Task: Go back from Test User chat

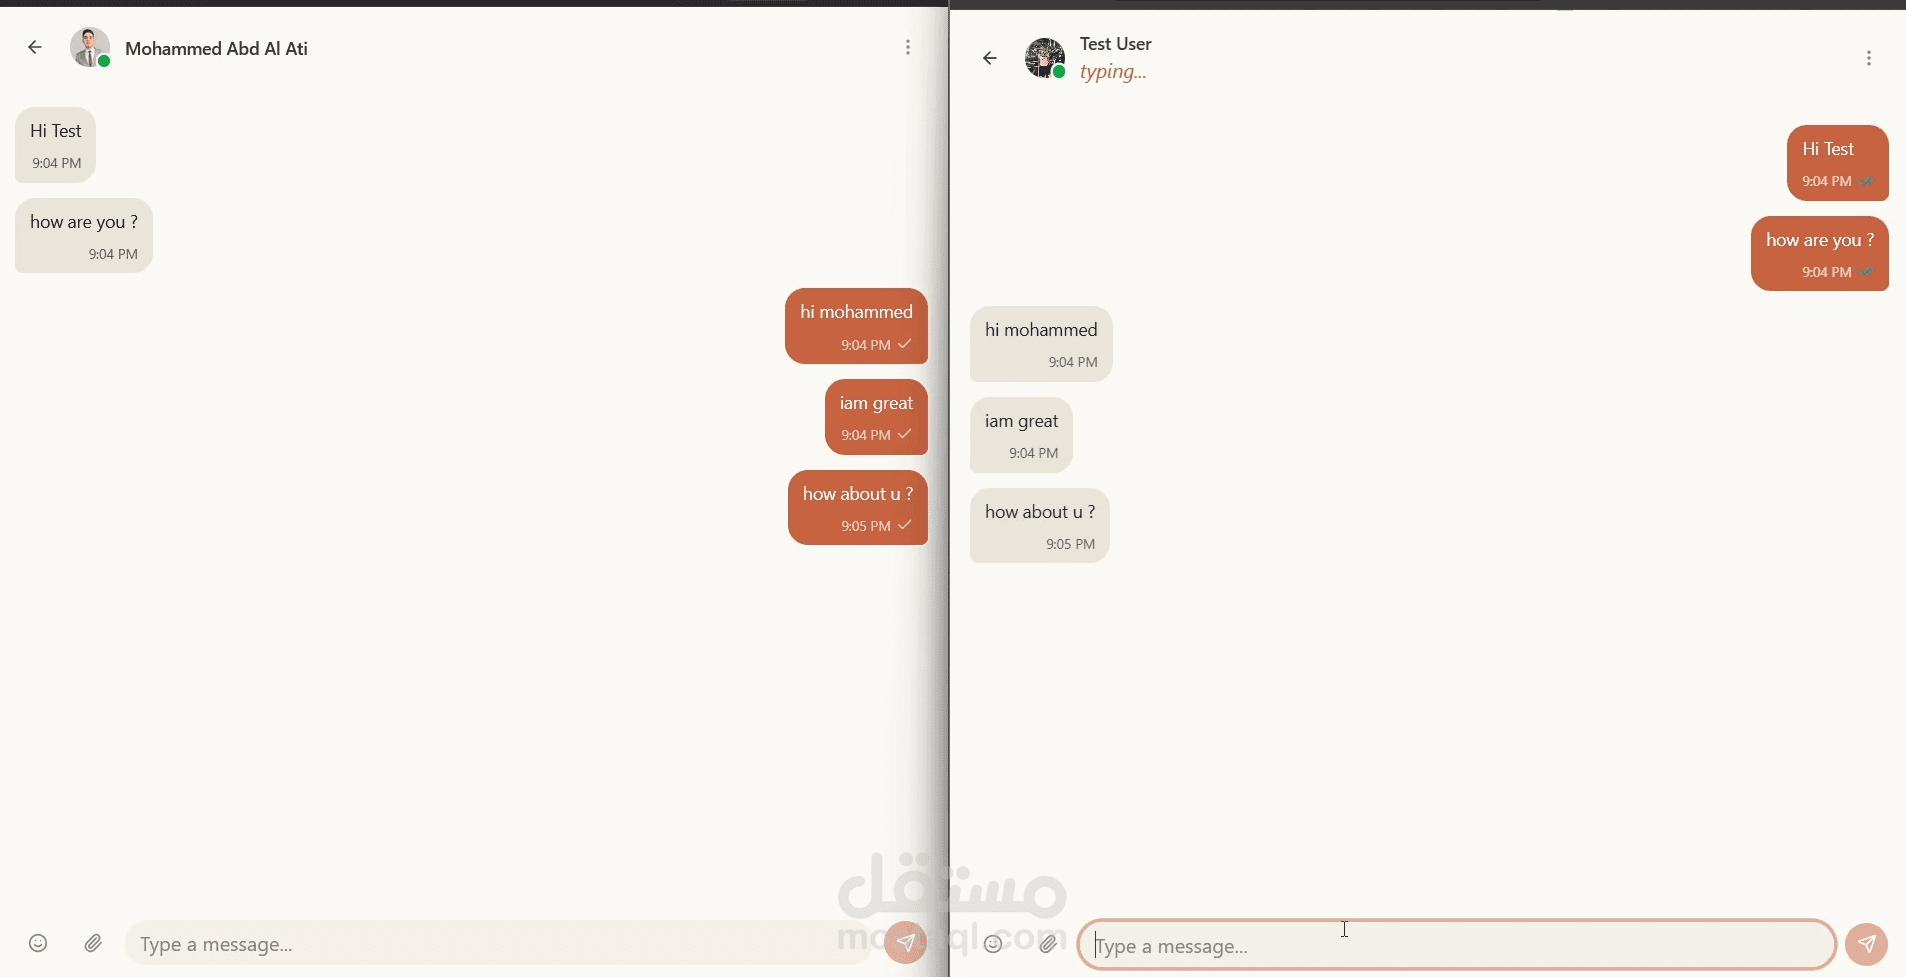Action: click(990, 58)
